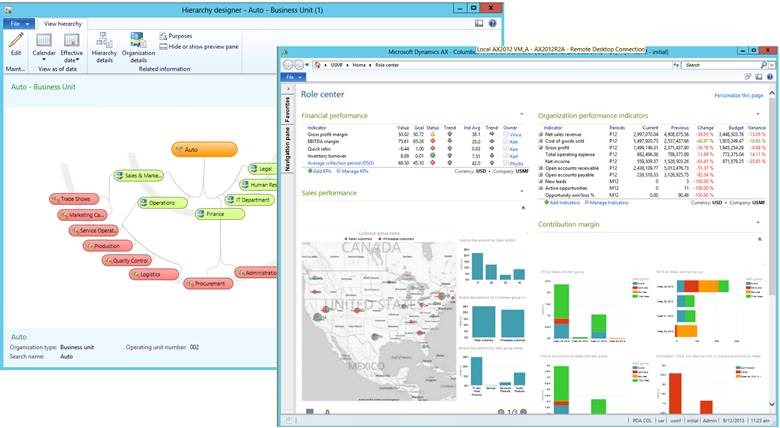This screenshot has width=780, height=428.
Task: Open the Calendar view-as-of-date control
Action: coord(44,47)
